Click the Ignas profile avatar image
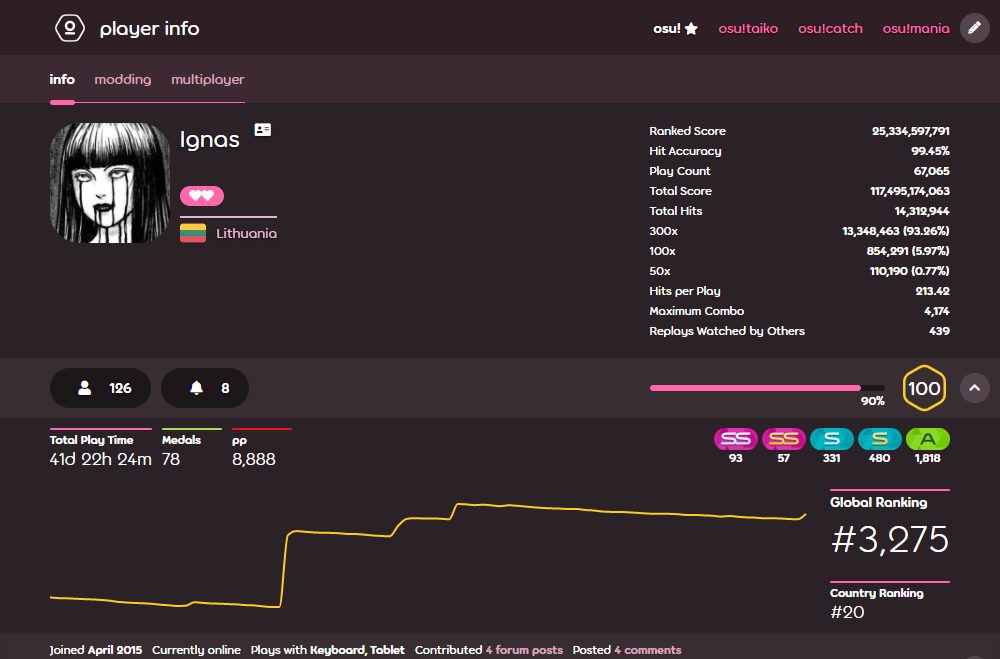The height and width of the screenshot is (659, 1000). coord(110,183)
